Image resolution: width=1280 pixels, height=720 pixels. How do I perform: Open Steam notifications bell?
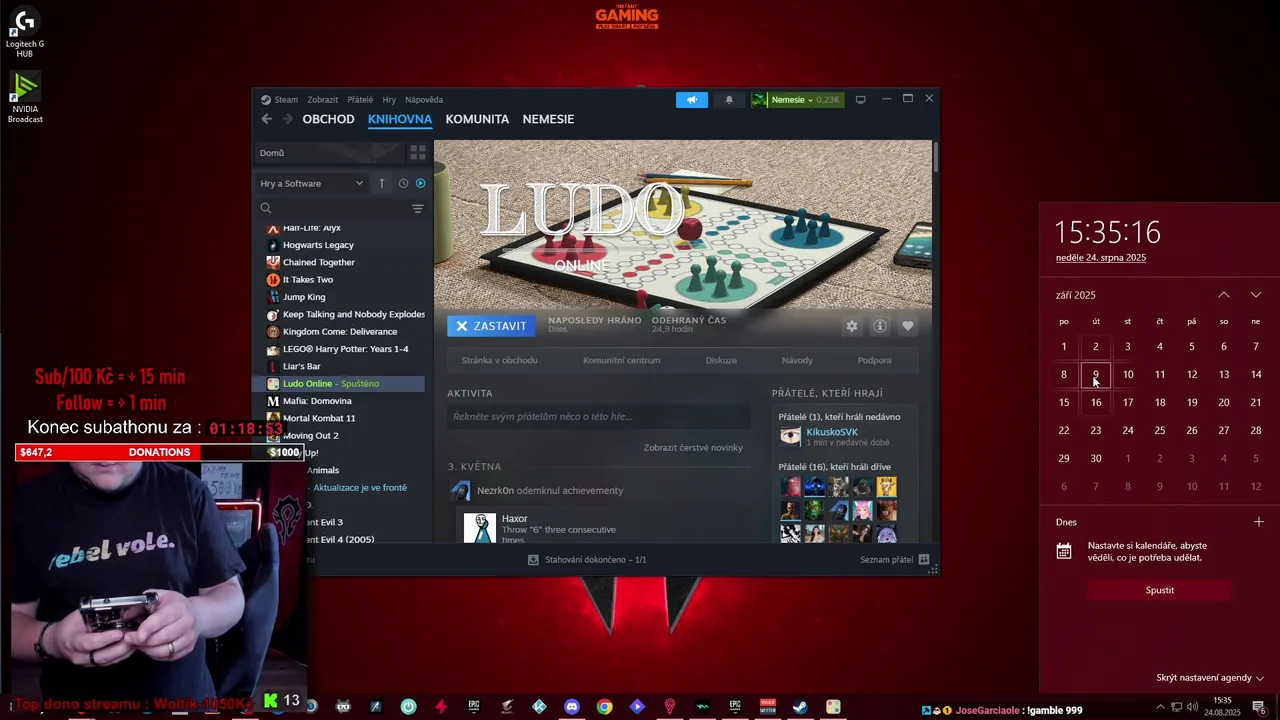(729, 100)
